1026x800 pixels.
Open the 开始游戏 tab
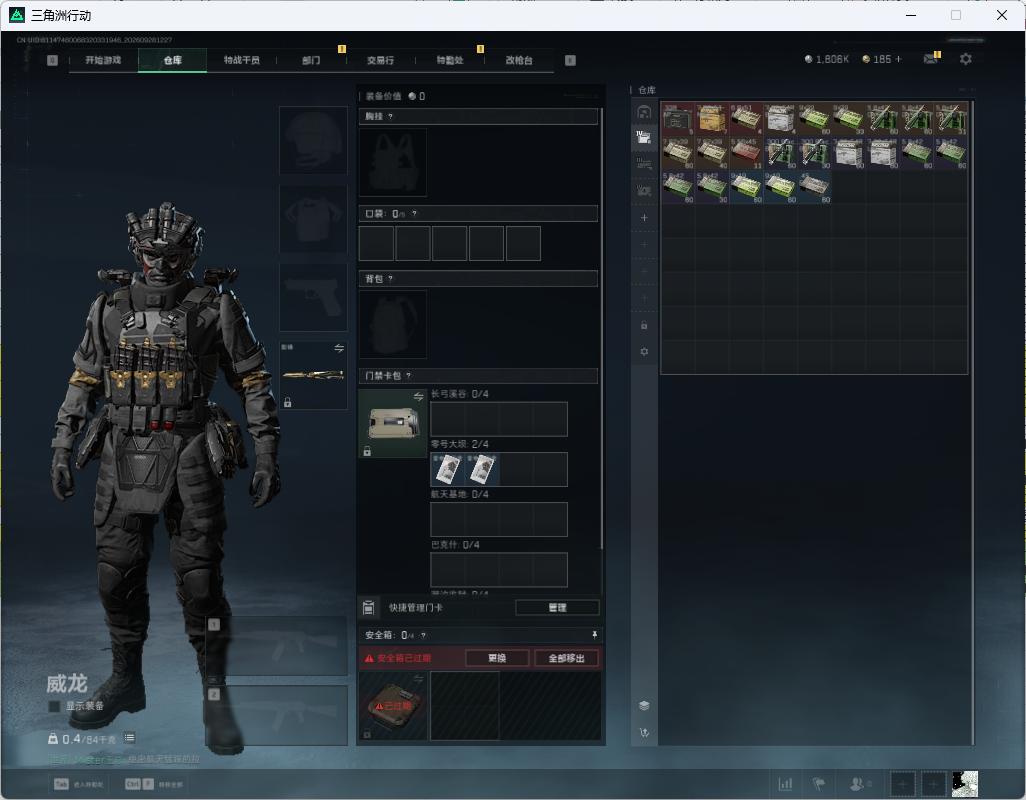103,60
